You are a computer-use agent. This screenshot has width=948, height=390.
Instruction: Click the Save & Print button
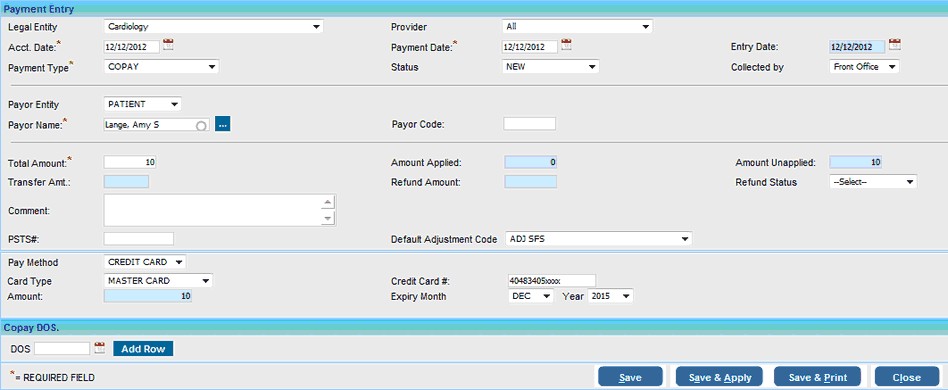(x=817, y=377)
